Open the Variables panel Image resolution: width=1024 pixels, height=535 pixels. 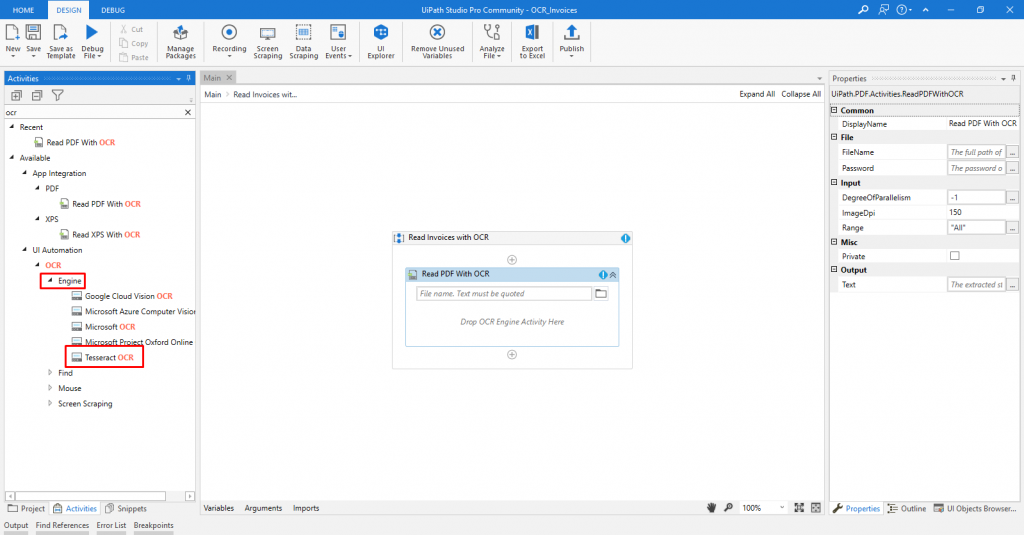pyautogui.click(x=219, y=508)
